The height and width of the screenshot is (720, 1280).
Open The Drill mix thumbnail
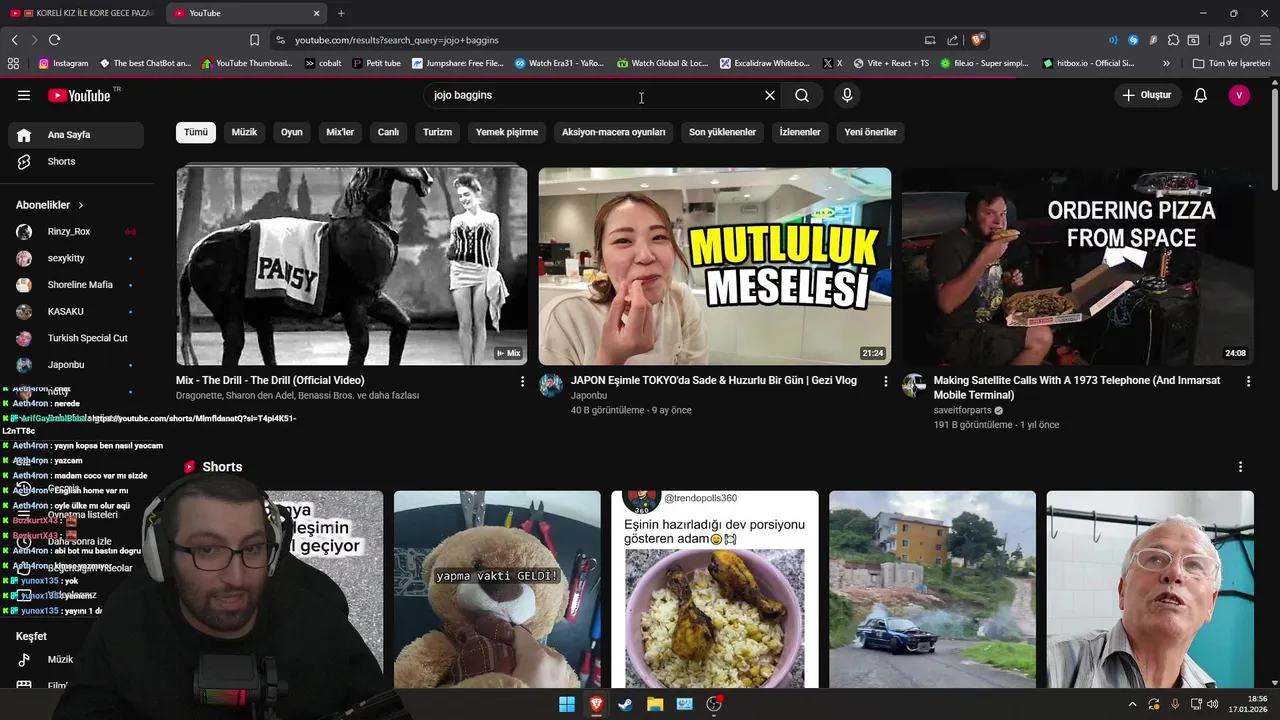coord(352,266)
